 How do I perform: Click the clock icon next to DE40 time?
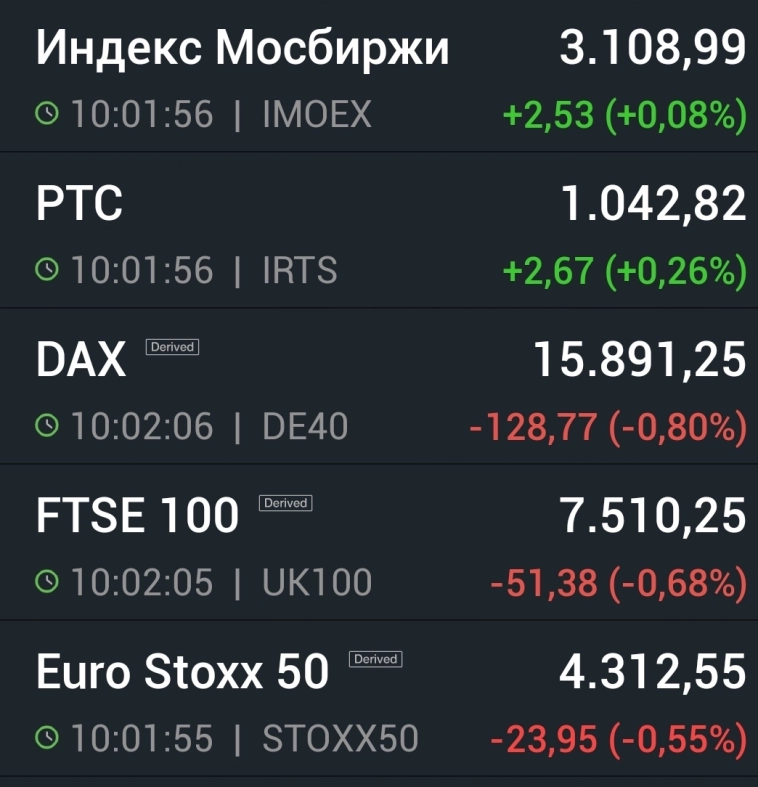point(46,427)
